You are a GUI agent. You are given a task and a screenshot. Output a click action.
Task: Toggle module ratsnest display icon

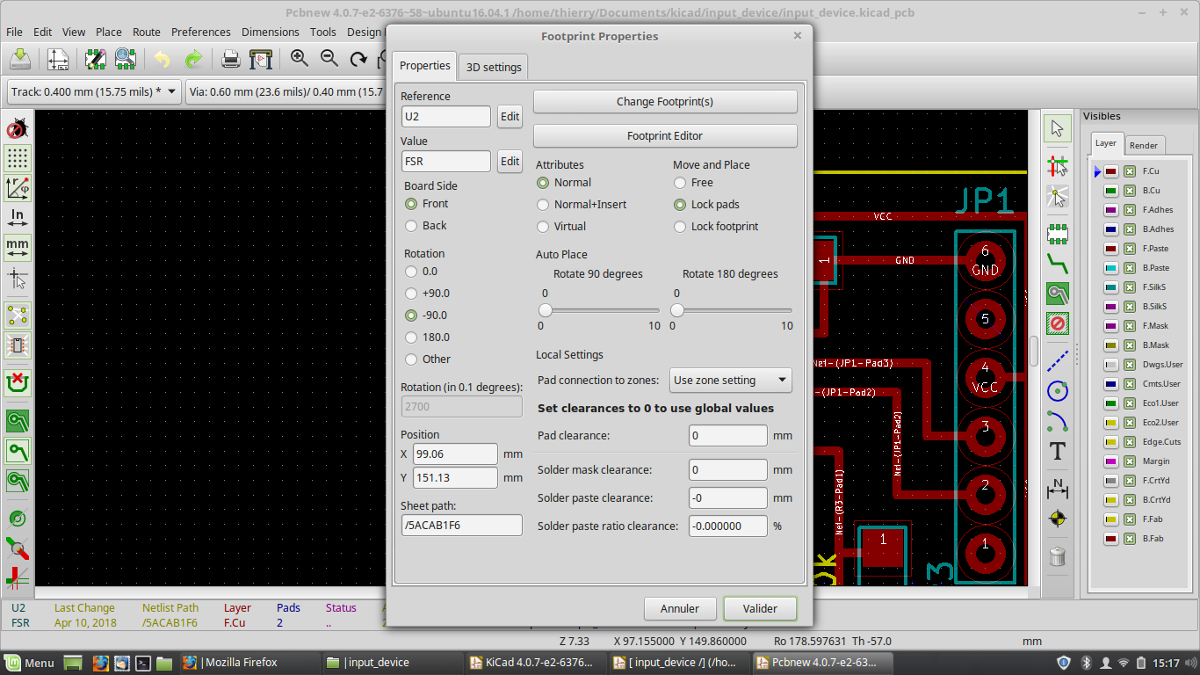pyautogui.click(x=17, y=346)
